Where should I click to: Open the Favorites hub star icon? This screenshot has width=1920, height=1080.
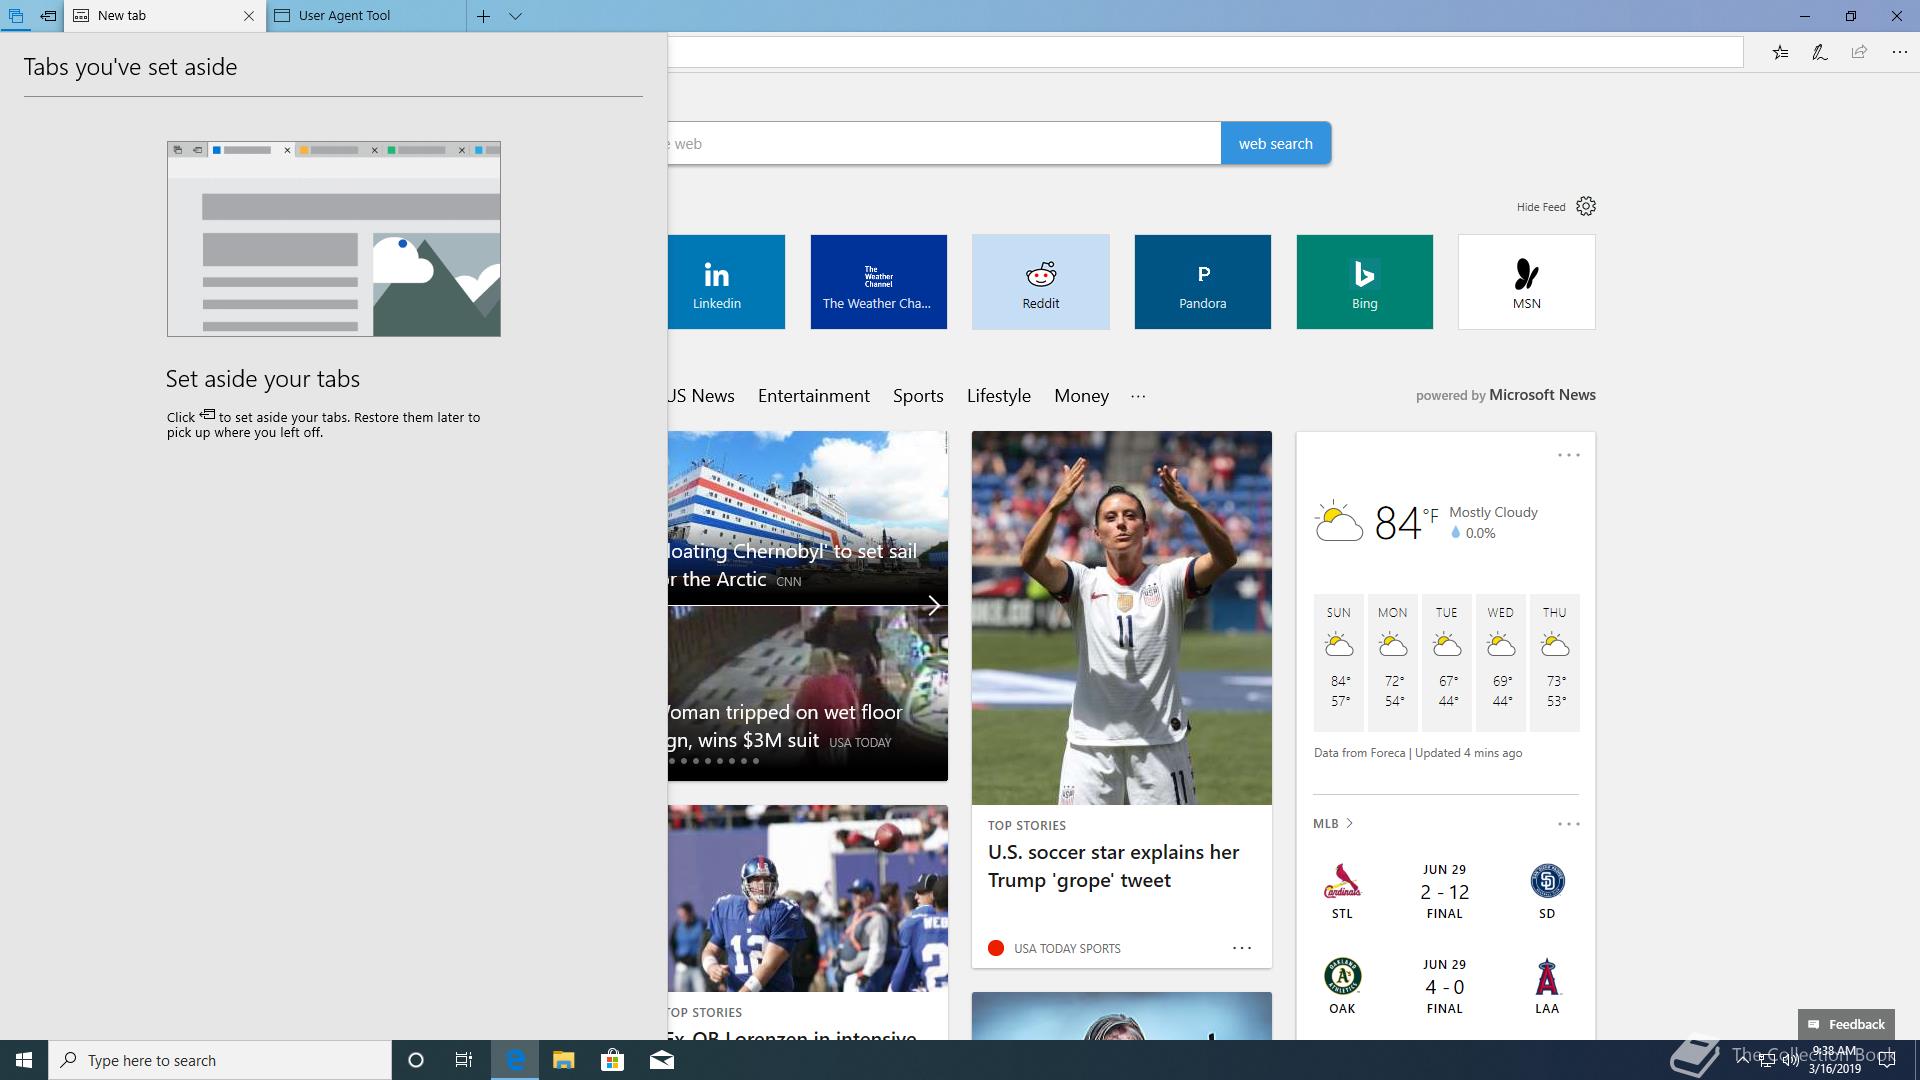1780,52
